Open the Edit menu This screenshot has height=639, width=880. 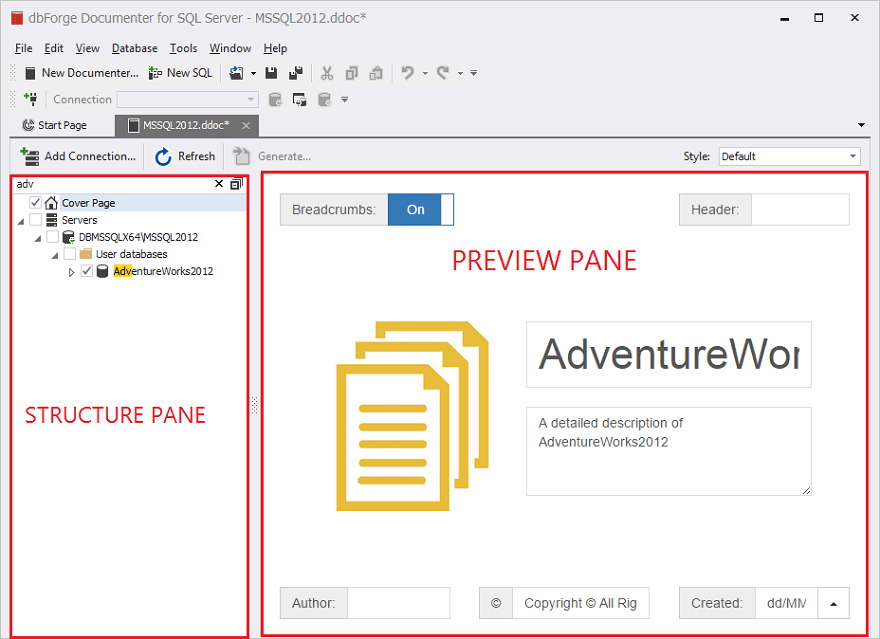[x=54, y=48]
